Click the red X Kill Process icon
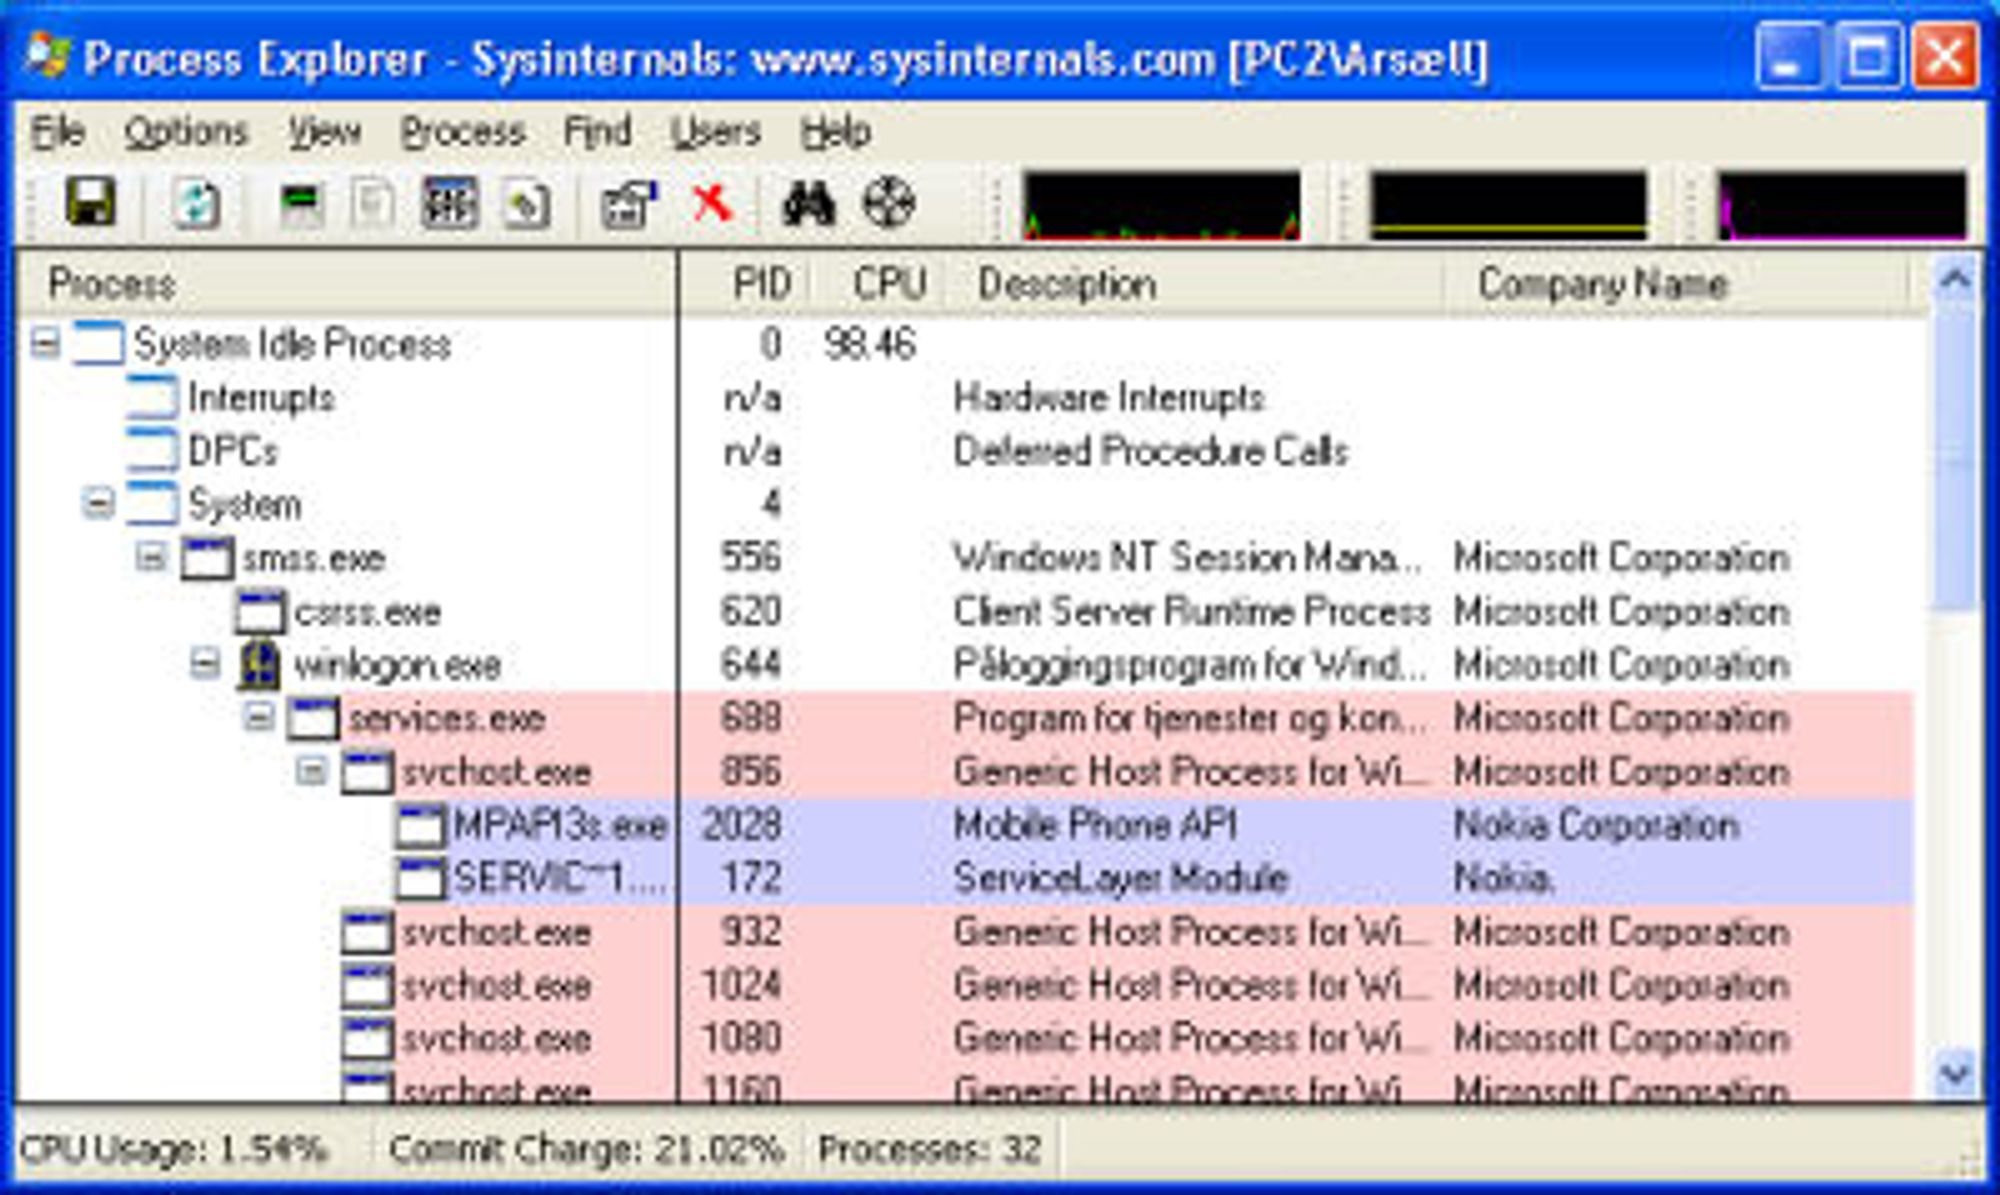Viewport: 2000px width, 1195px height. (712, 204)
